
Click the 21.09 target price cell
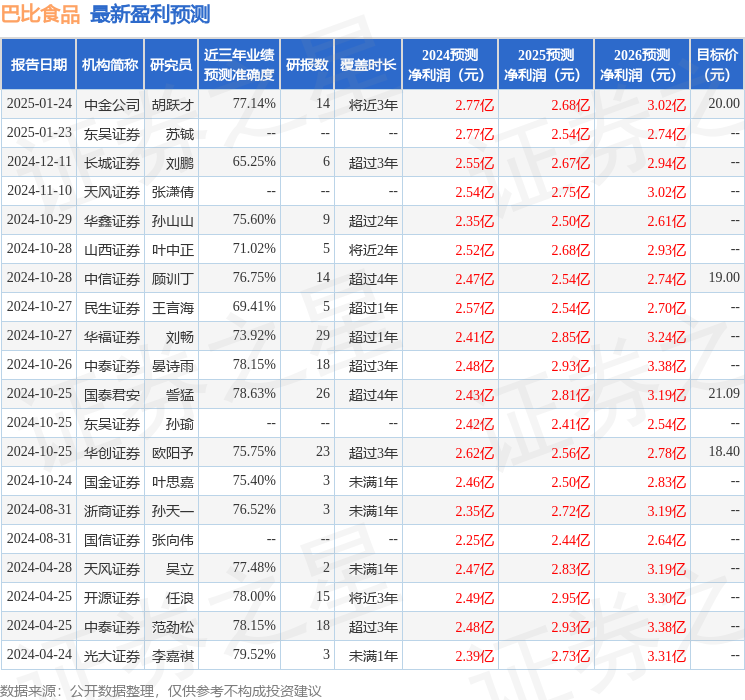722,394
